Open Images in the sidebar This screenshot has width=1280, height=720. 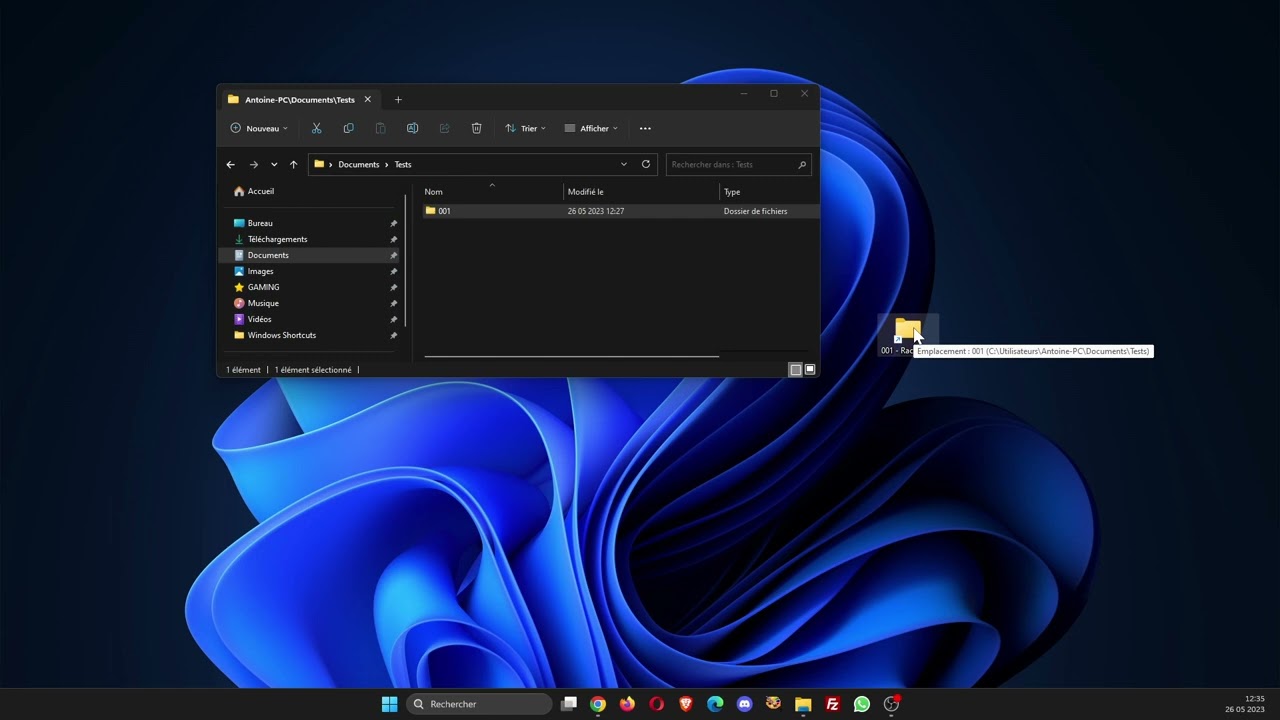(x=260, y=271)
